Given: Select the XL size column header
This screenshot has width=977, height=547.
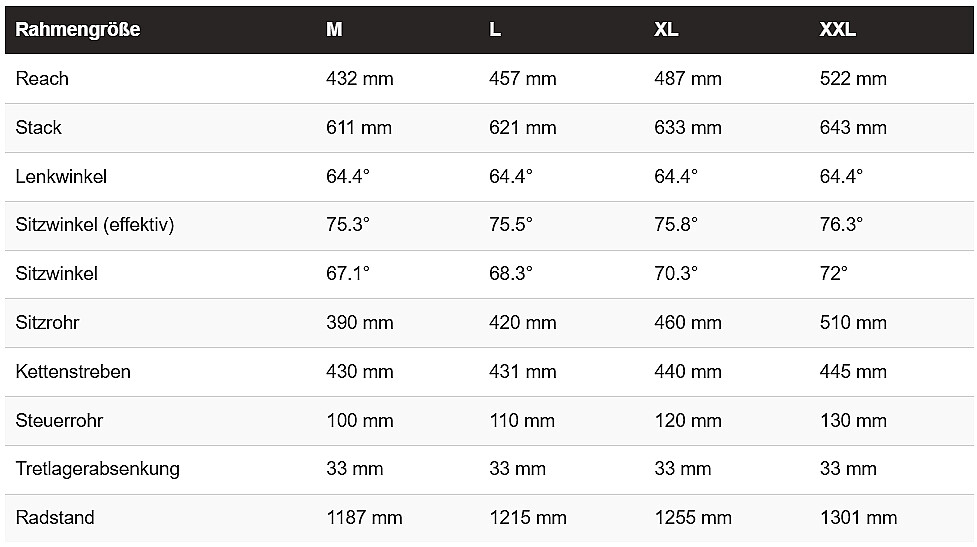Looking at the screenshot, I should (666, 30).
